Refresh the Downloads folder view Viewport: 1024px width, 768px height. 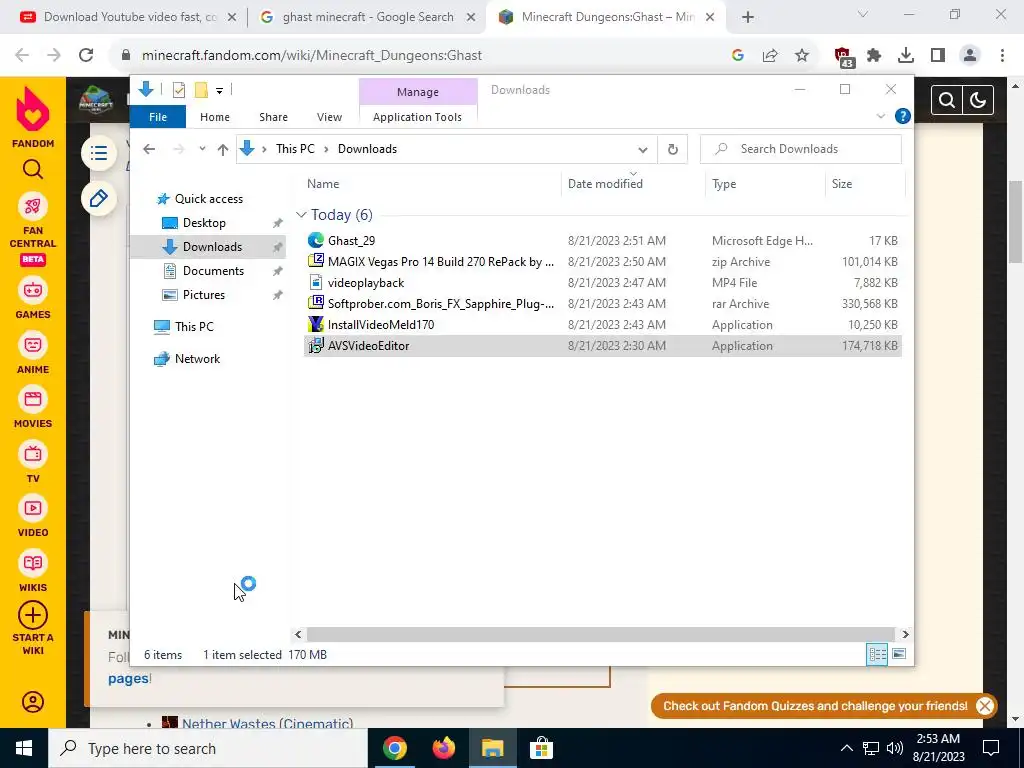[673, 150]
